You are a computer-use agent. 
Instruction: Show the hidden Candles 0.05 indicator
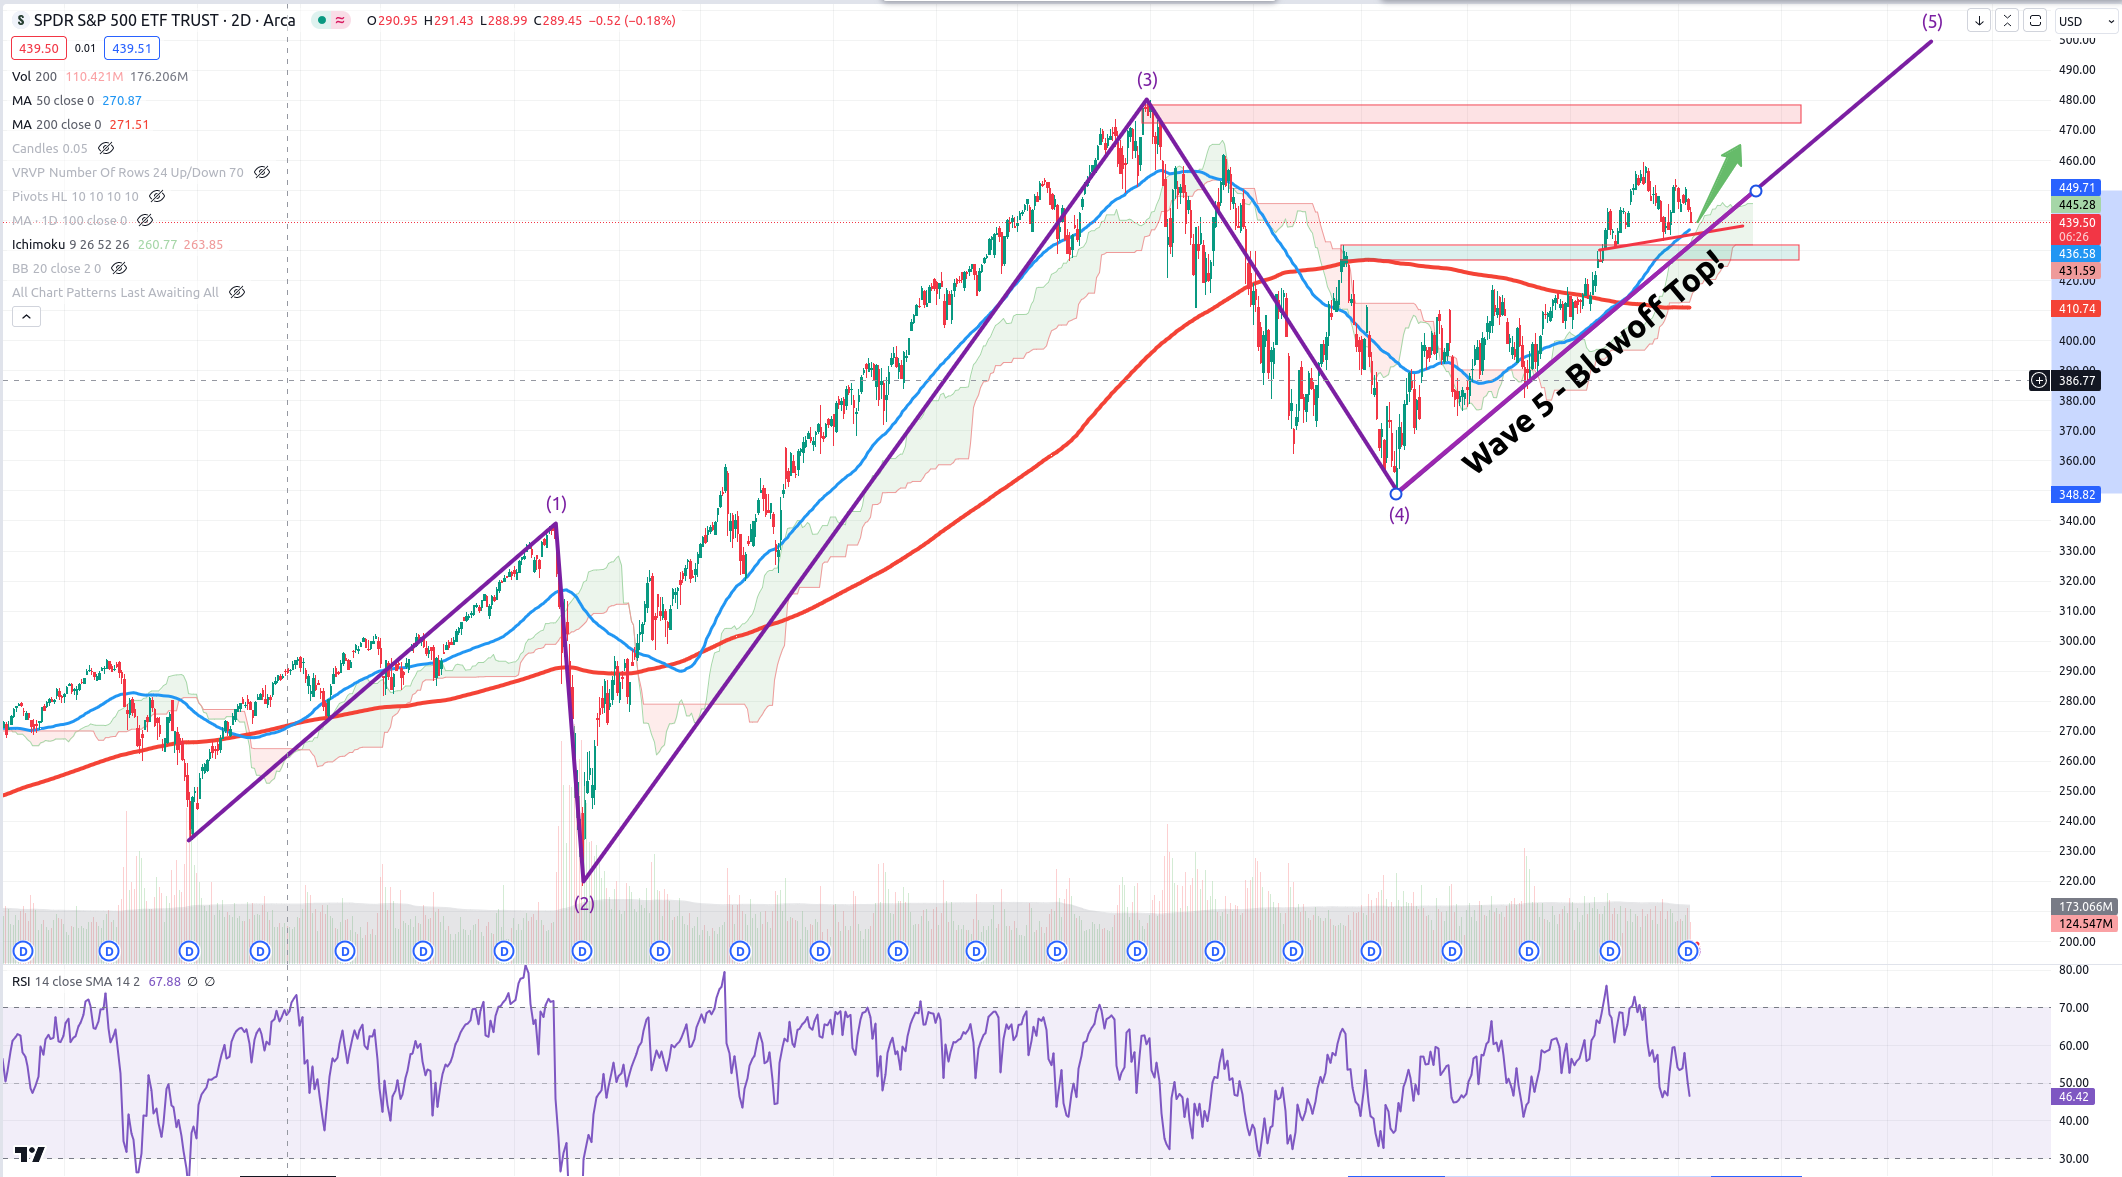pyautogui.click(x=106, y=148)
